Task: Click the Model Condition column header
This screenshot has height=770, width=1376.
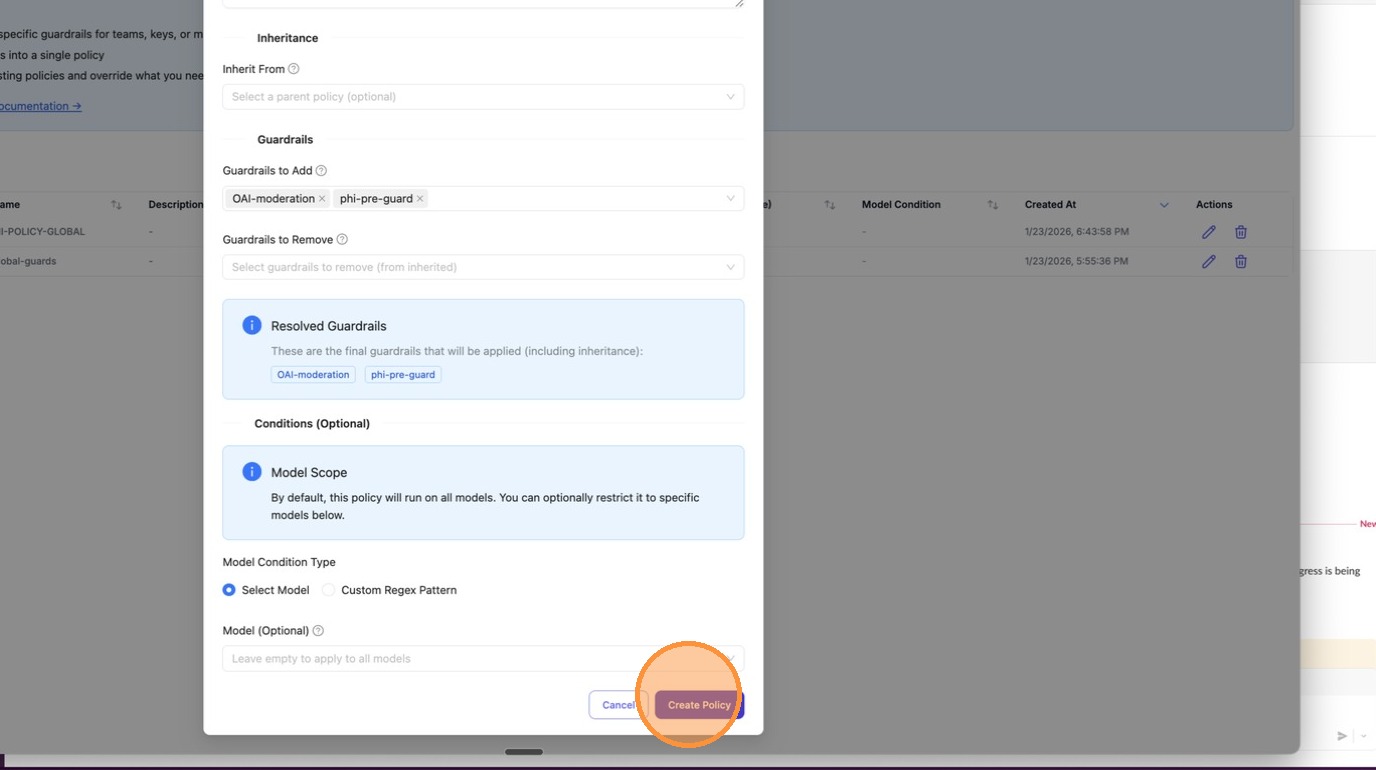Action: tap(901, 205)
